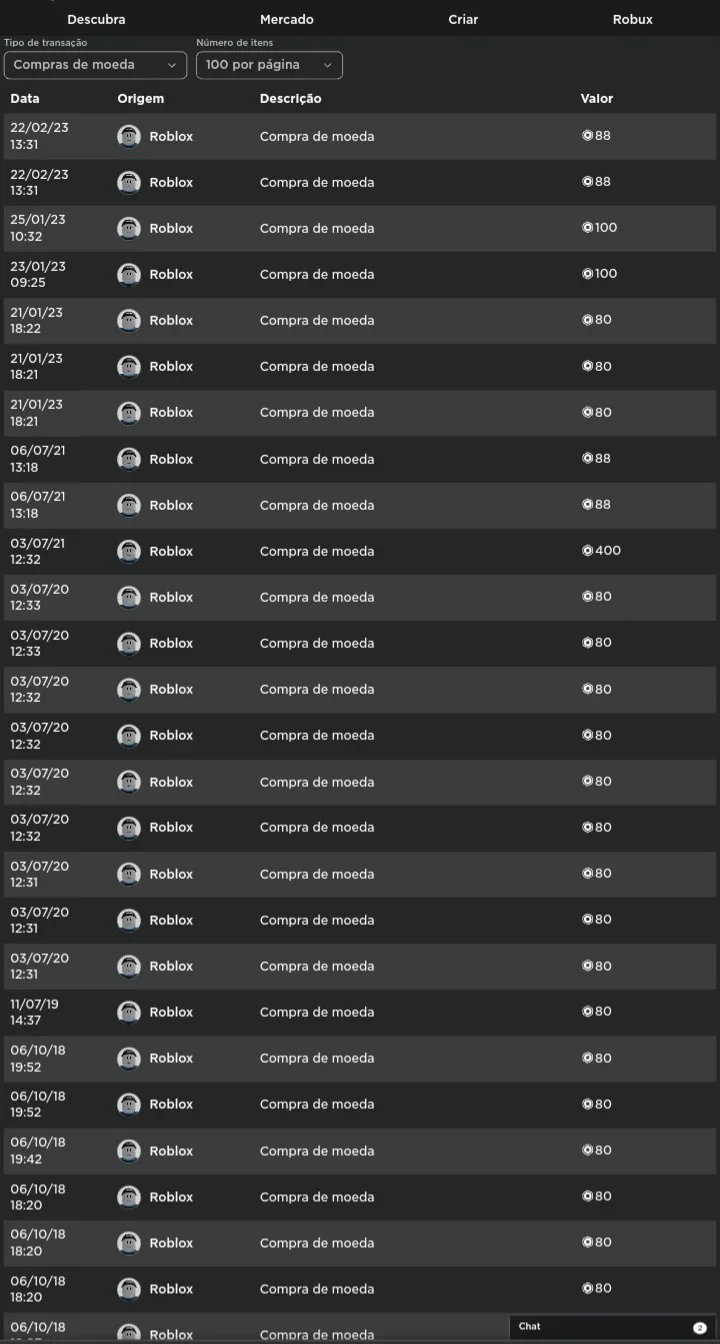
Task: Click Roblox link in 23/01/23 row
Action: point(171,274)
